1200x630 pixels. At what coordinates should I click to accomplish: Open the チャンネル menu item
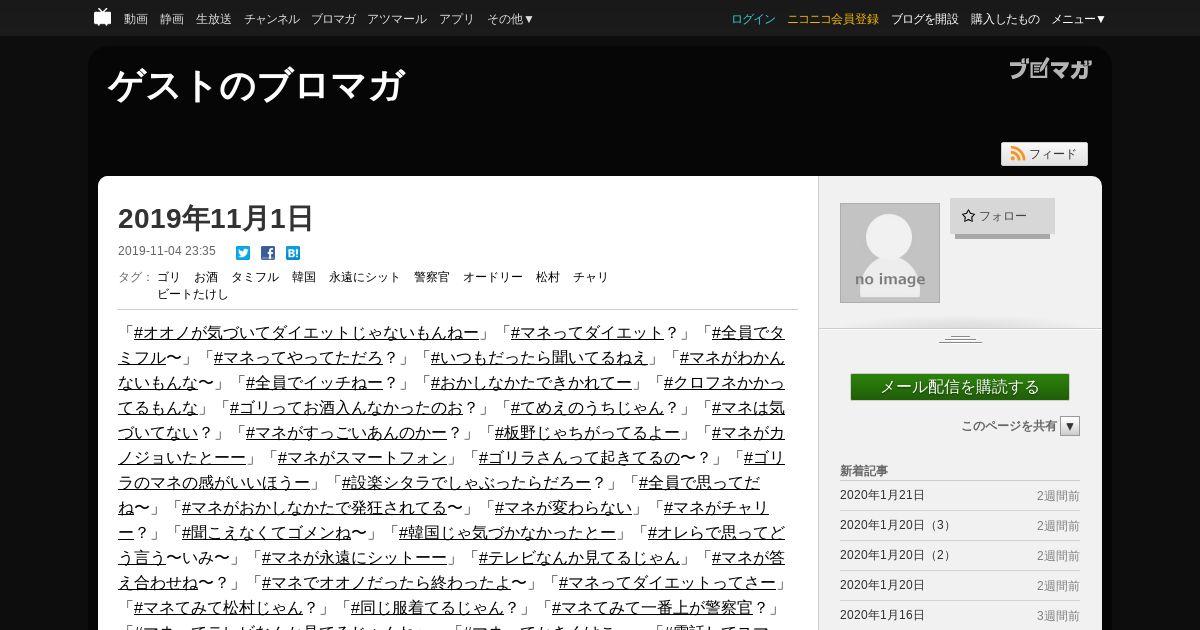[x=272, y=19]
